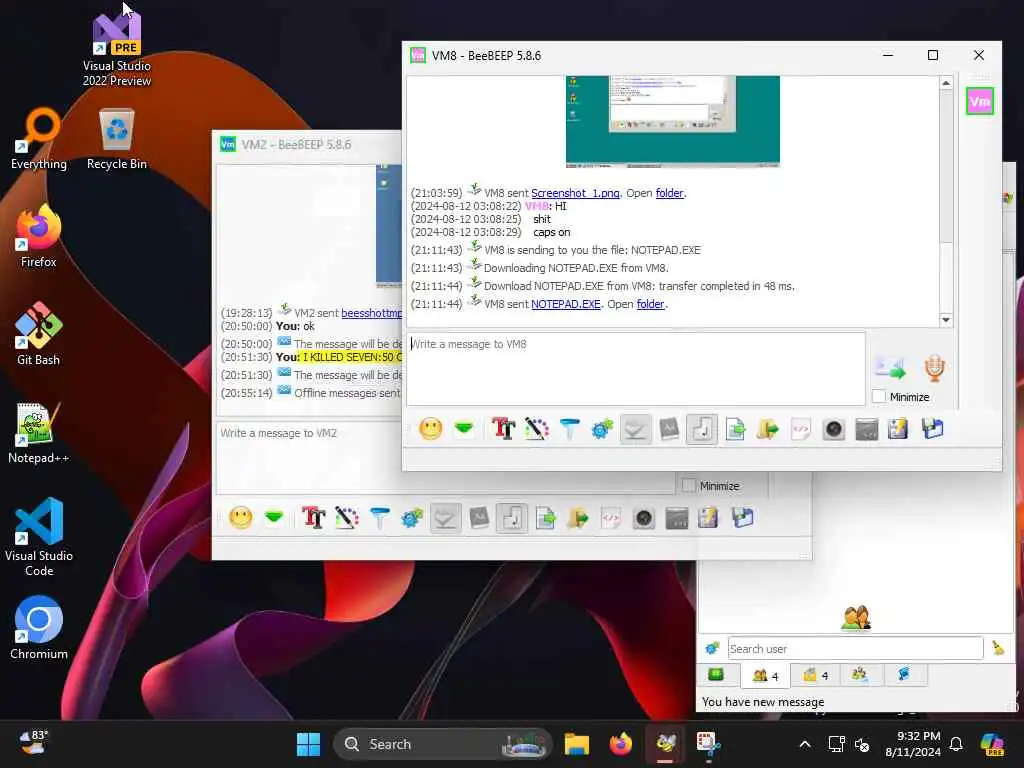Click the camera screenshot icon in VM8 toolbar

point(834,429)
